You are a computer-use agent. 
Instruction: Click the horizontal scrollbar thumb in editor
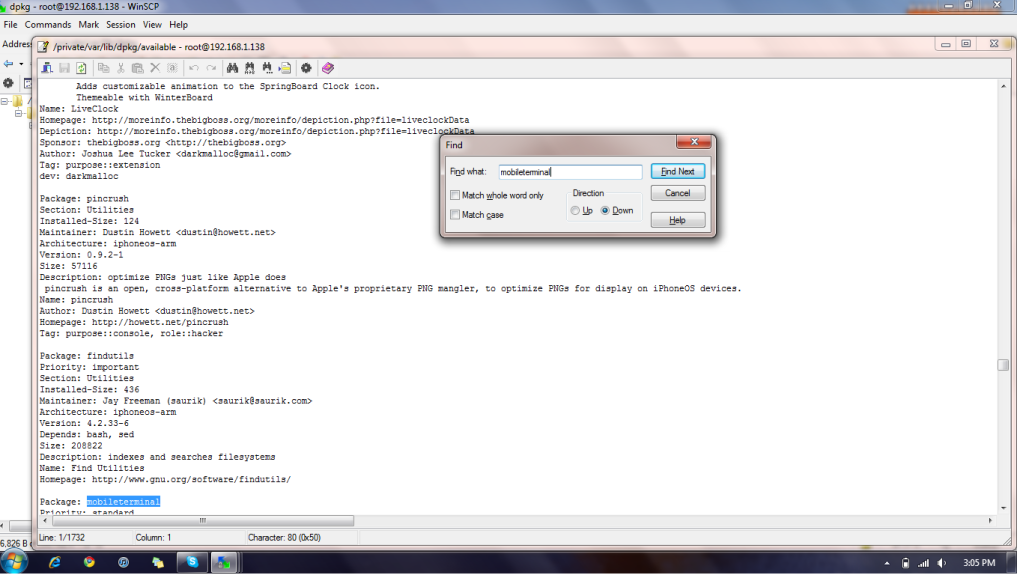pos(203,521)
